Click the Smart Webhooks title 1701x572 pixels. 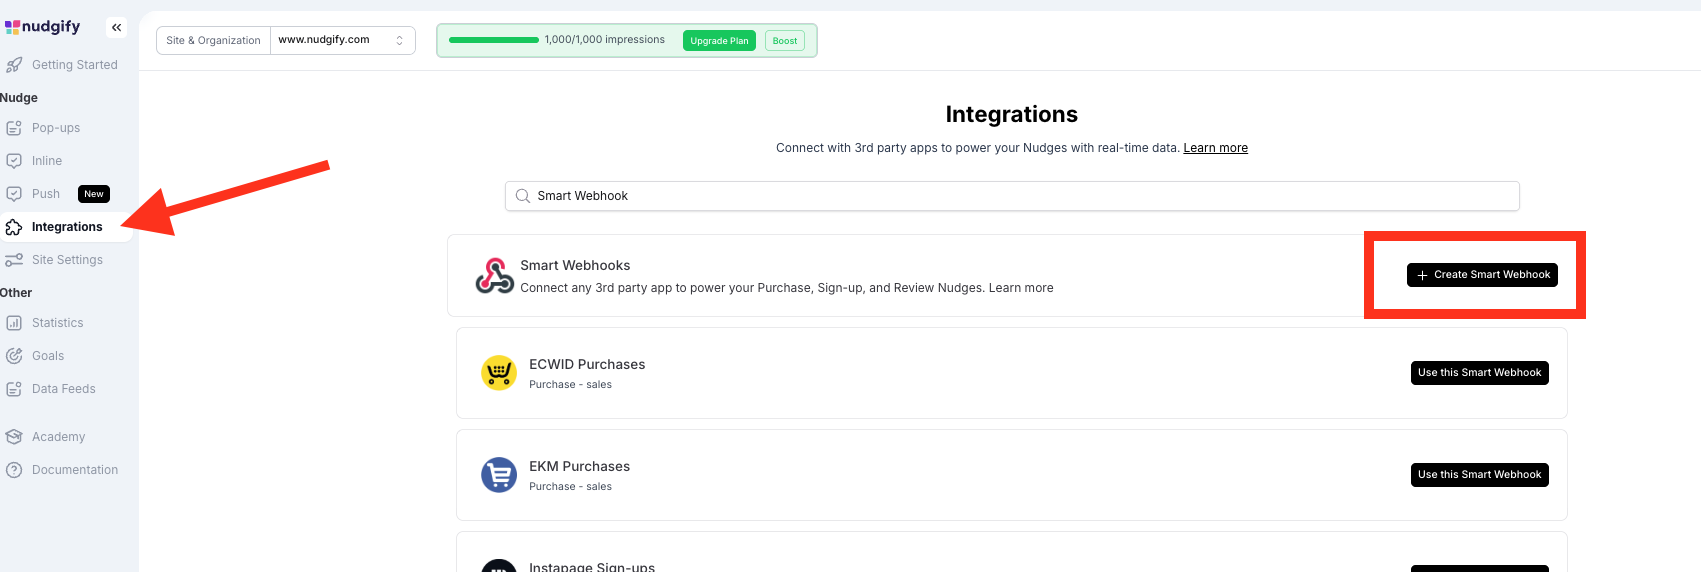(x=575, y=266)
